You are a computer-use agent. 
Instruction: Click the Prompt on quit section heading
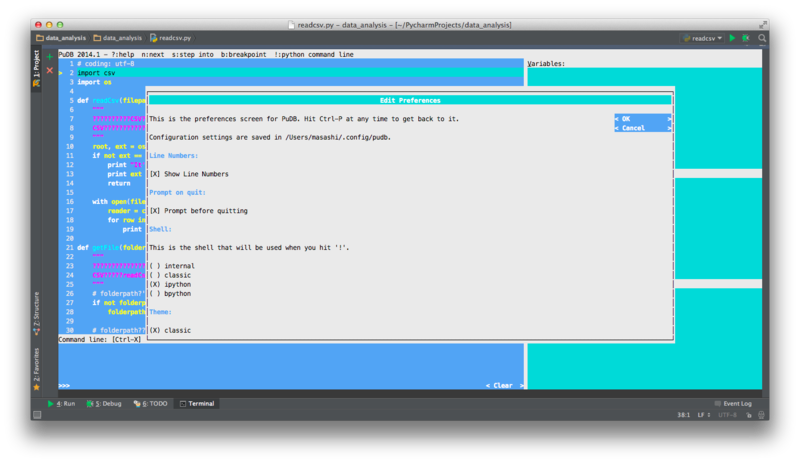point(177,192)
